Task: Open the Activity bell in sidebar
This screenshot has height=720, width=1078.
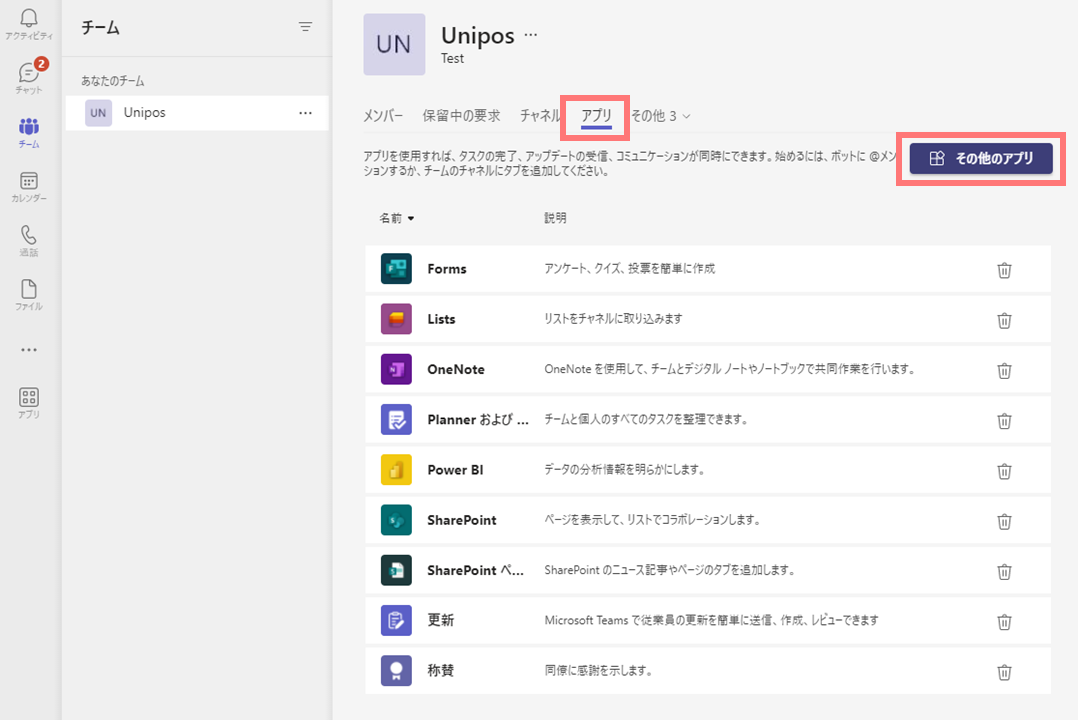Action: (28, 24)
